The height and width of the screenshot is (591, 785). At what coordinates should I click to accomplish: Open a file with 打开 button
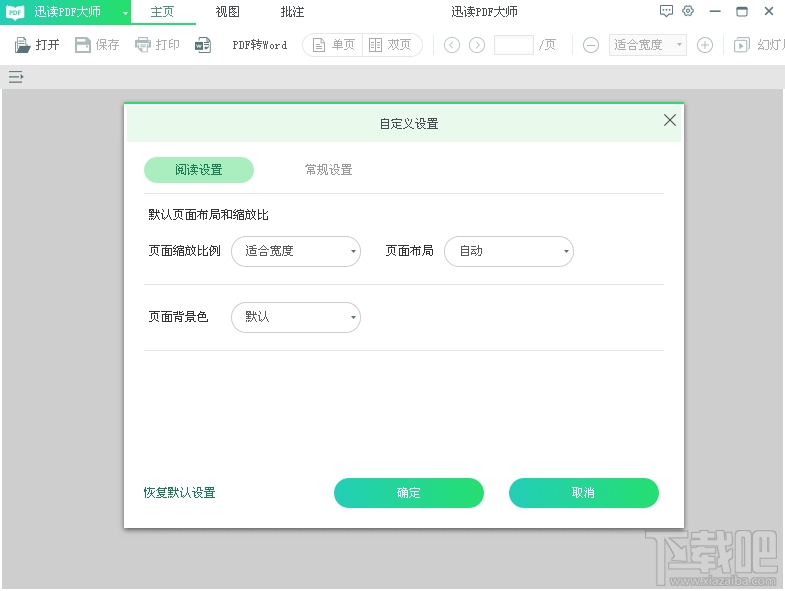(x=37, y=45)
